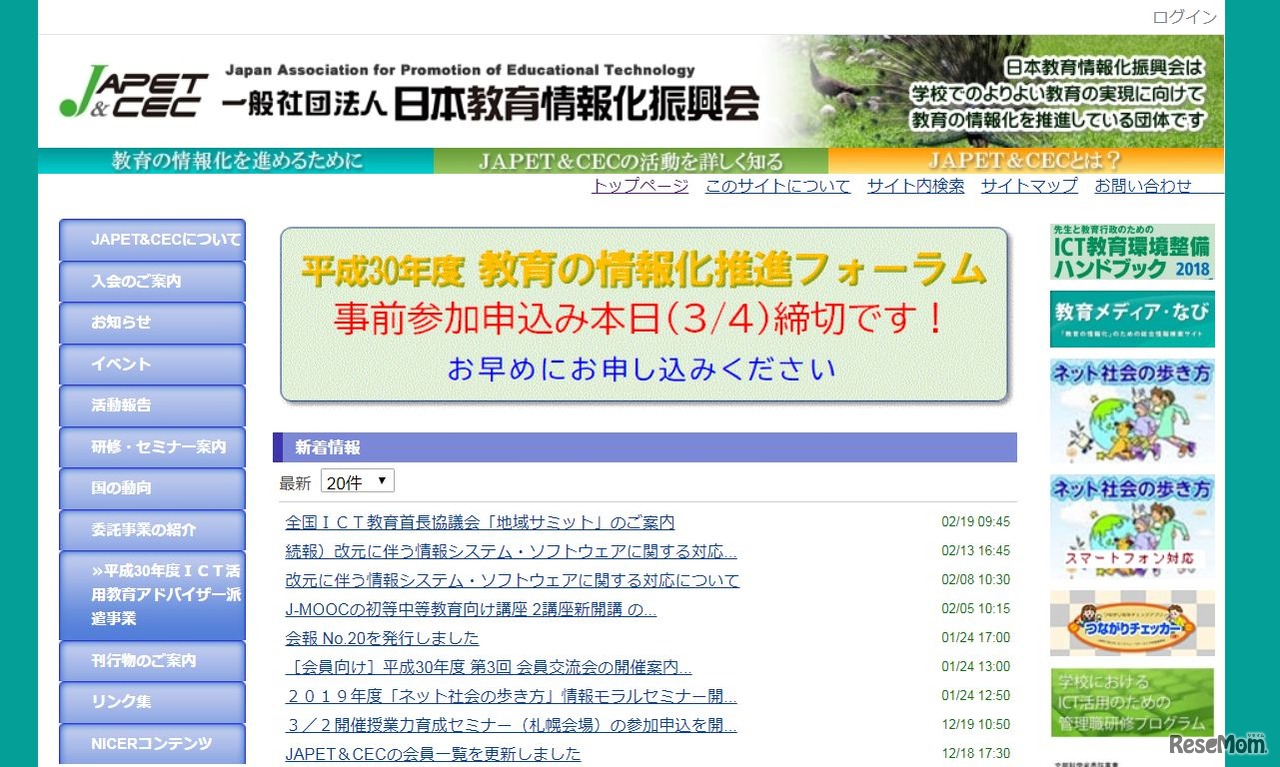Open the ネット社会の歩き方 banner
This screenshot has height=767, width=1280.
click(1131, 412)
